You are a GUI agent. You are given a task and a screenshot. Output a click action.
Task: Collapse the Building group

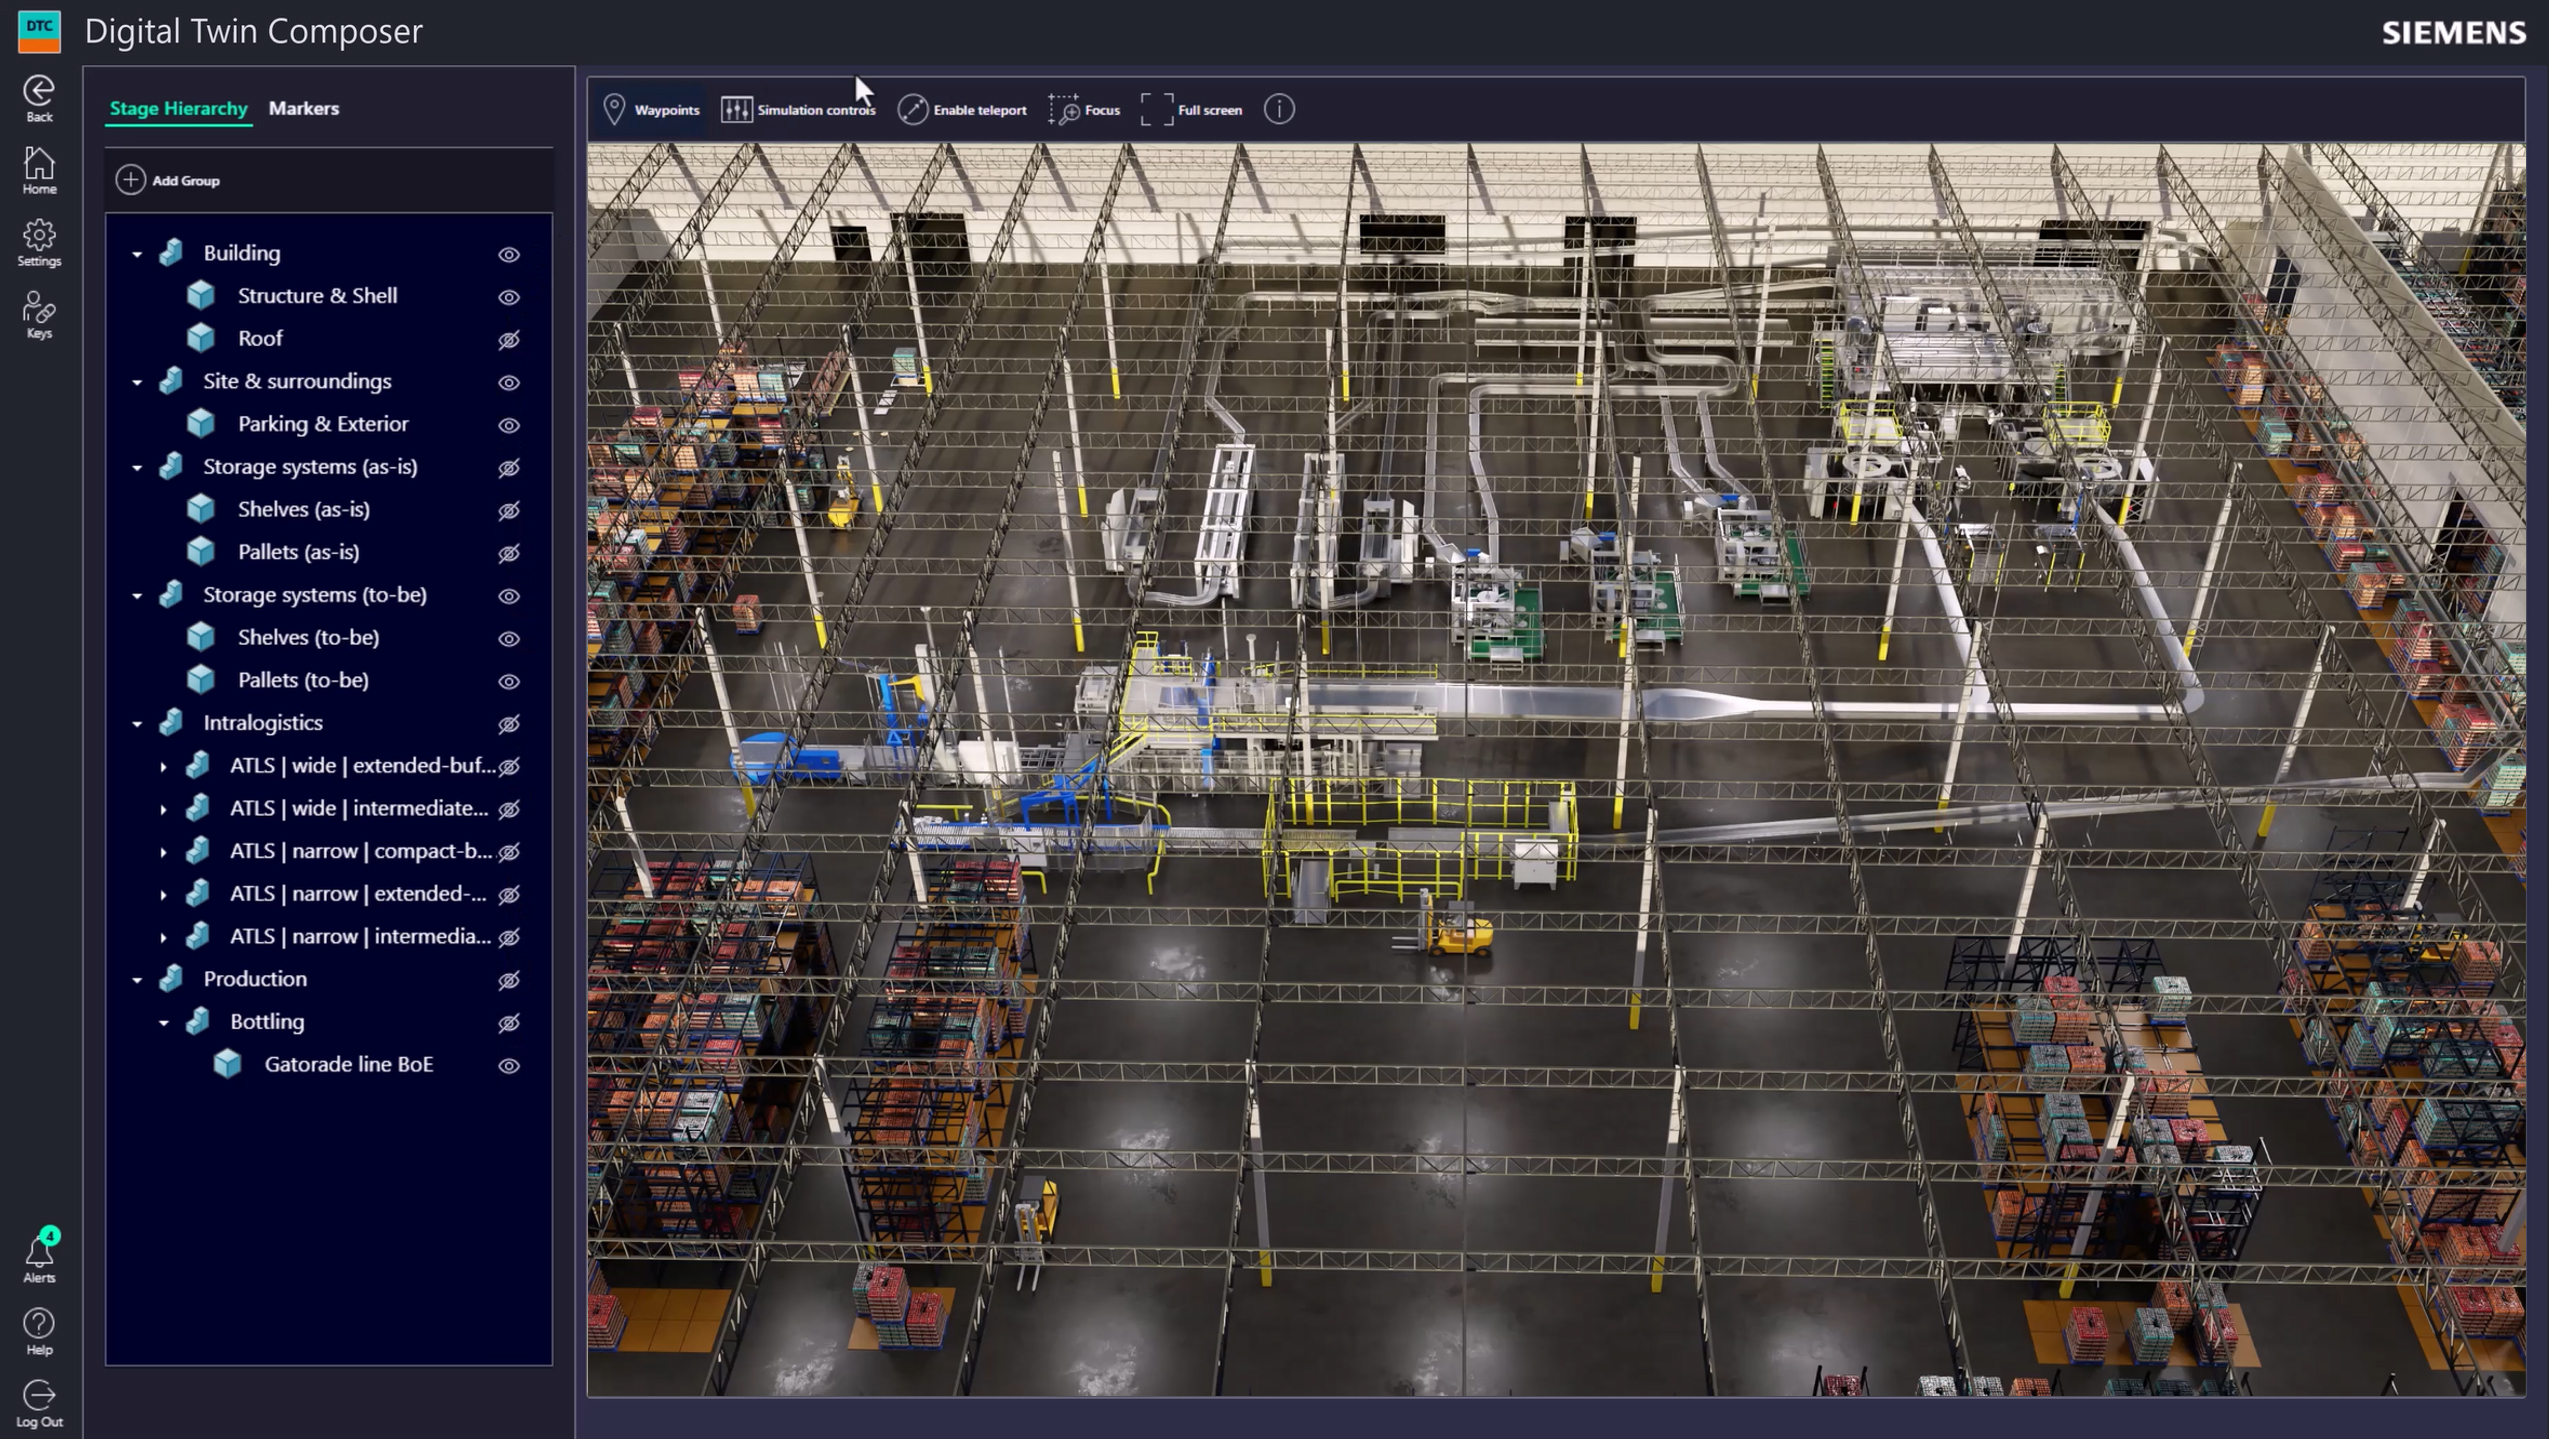137,254
